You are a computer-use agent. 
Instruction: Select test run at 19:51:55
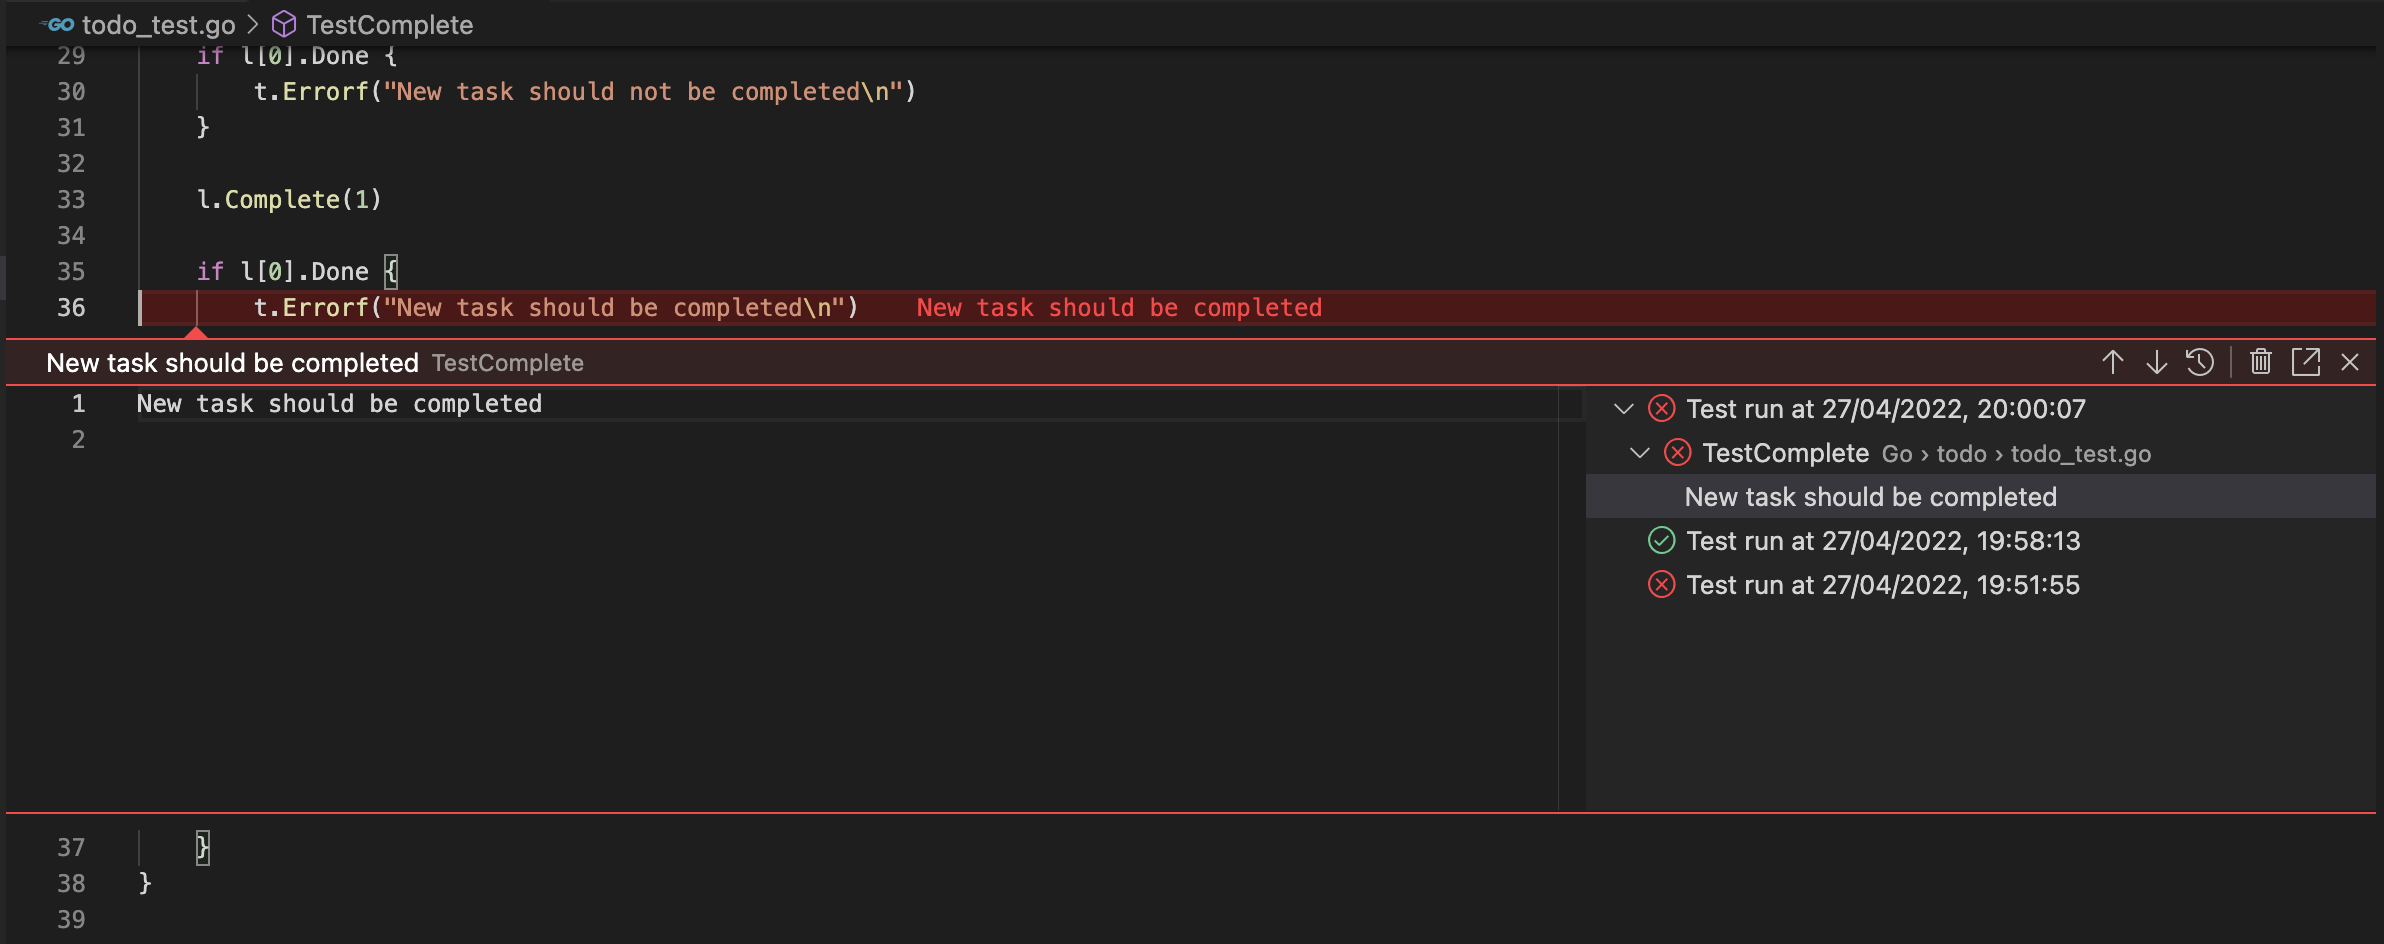1882,585
